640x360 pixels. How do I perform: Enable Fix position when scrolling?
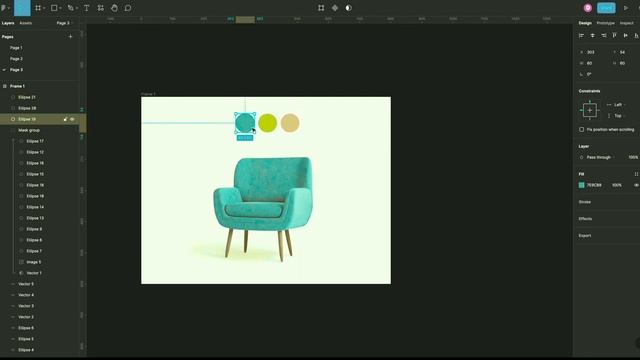point(582,129)
